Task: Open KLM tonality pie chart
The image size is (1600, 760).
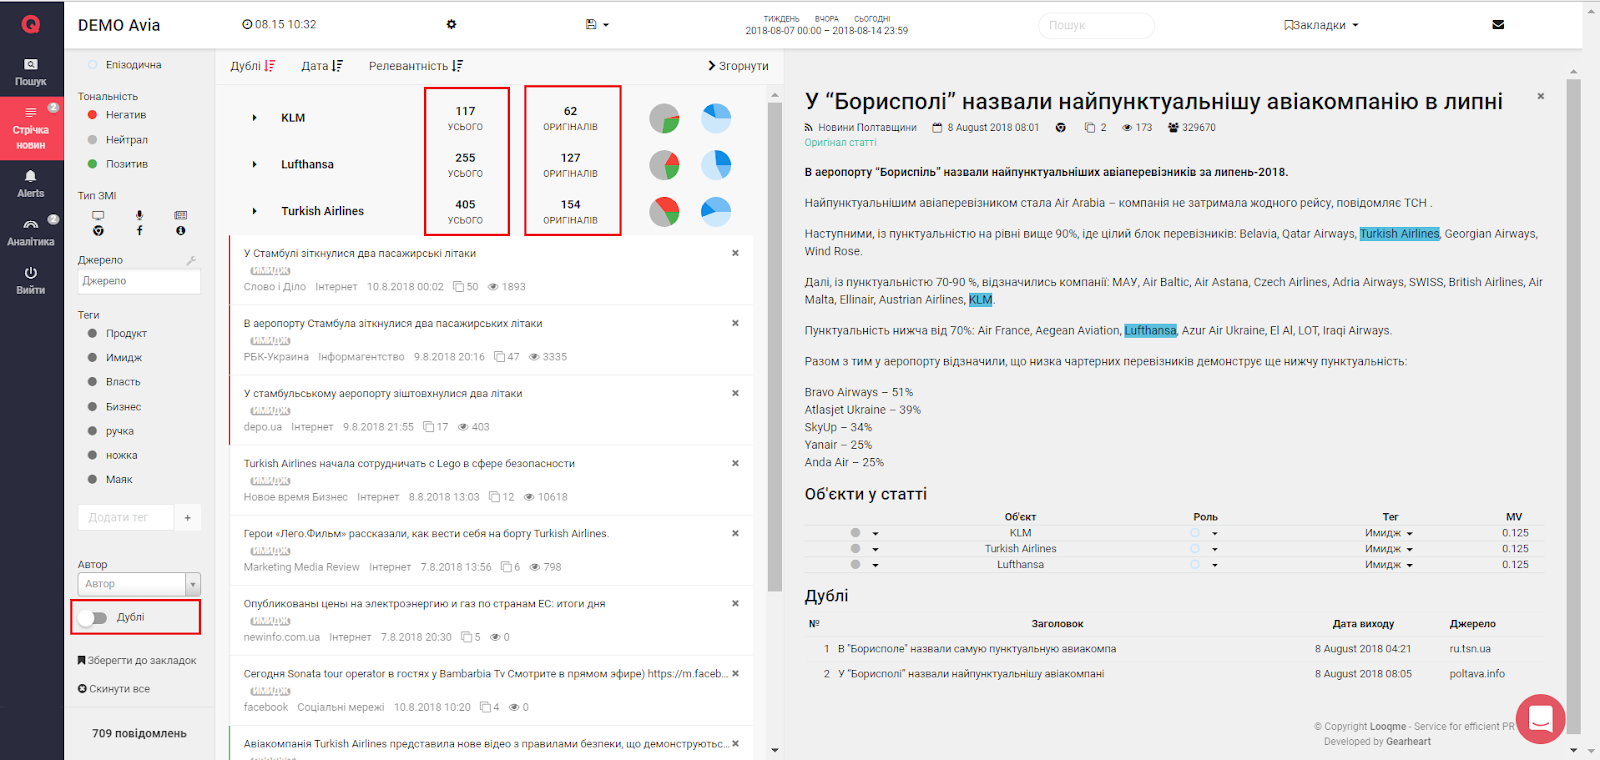Action: [x=664, y=118]
